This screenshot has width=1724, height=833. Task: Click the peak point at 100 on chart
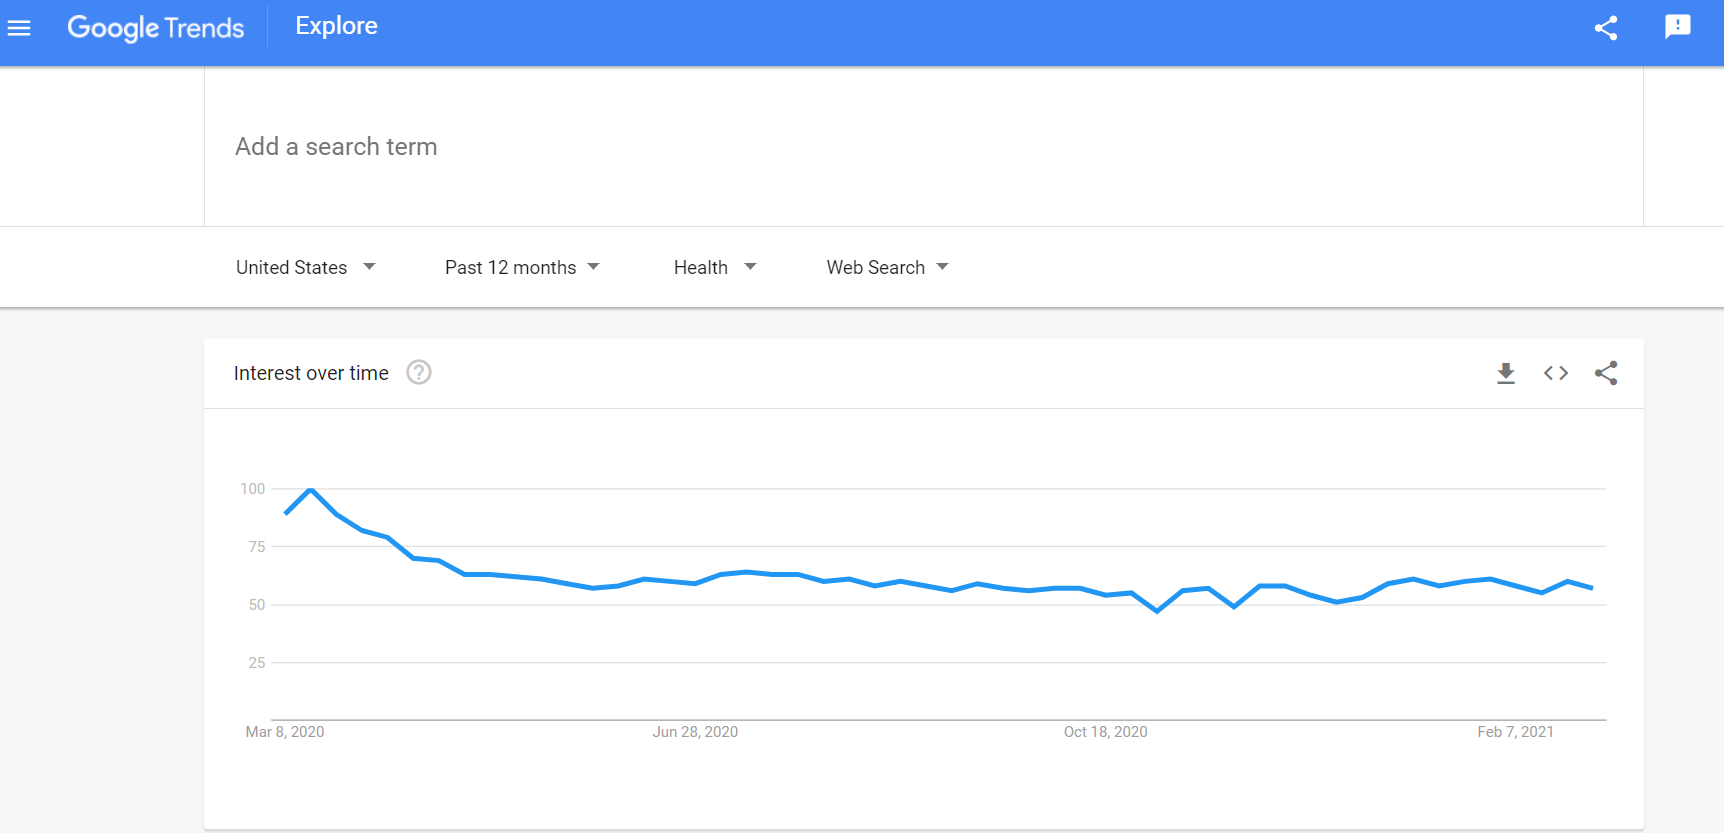311,490
